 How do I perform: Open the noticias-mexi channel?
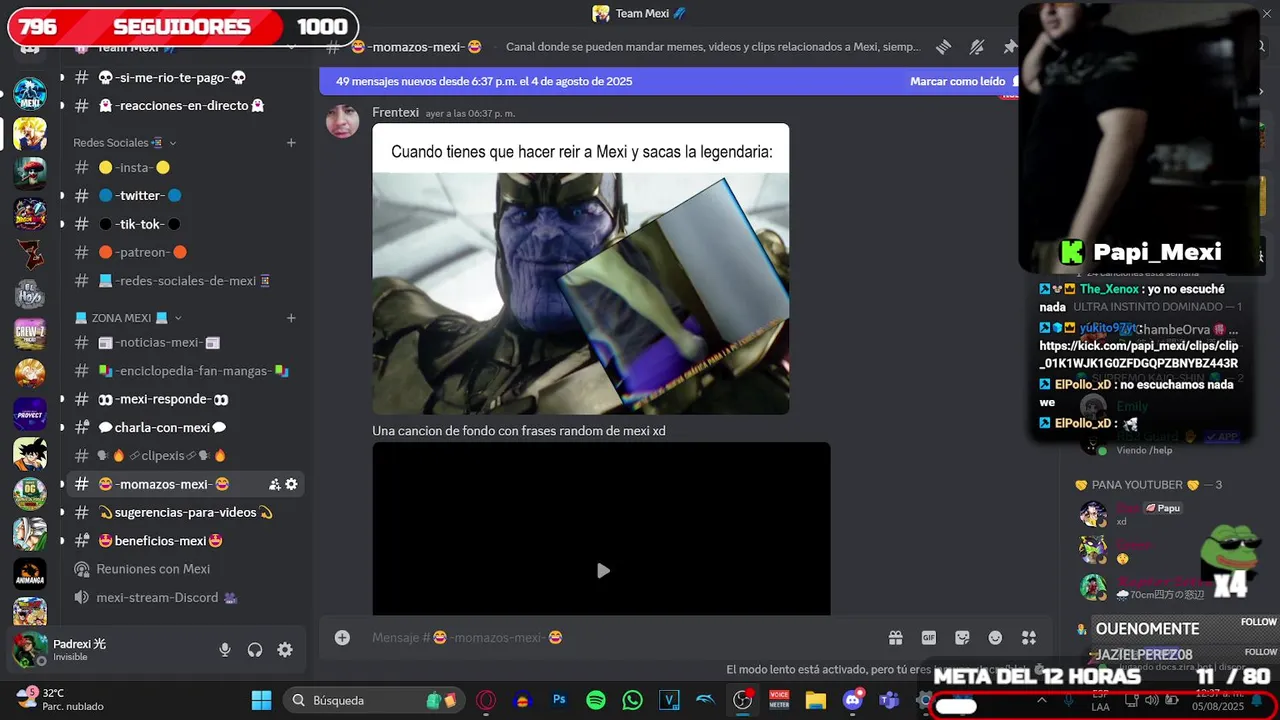pyautogui.click(x=185, y=342)
